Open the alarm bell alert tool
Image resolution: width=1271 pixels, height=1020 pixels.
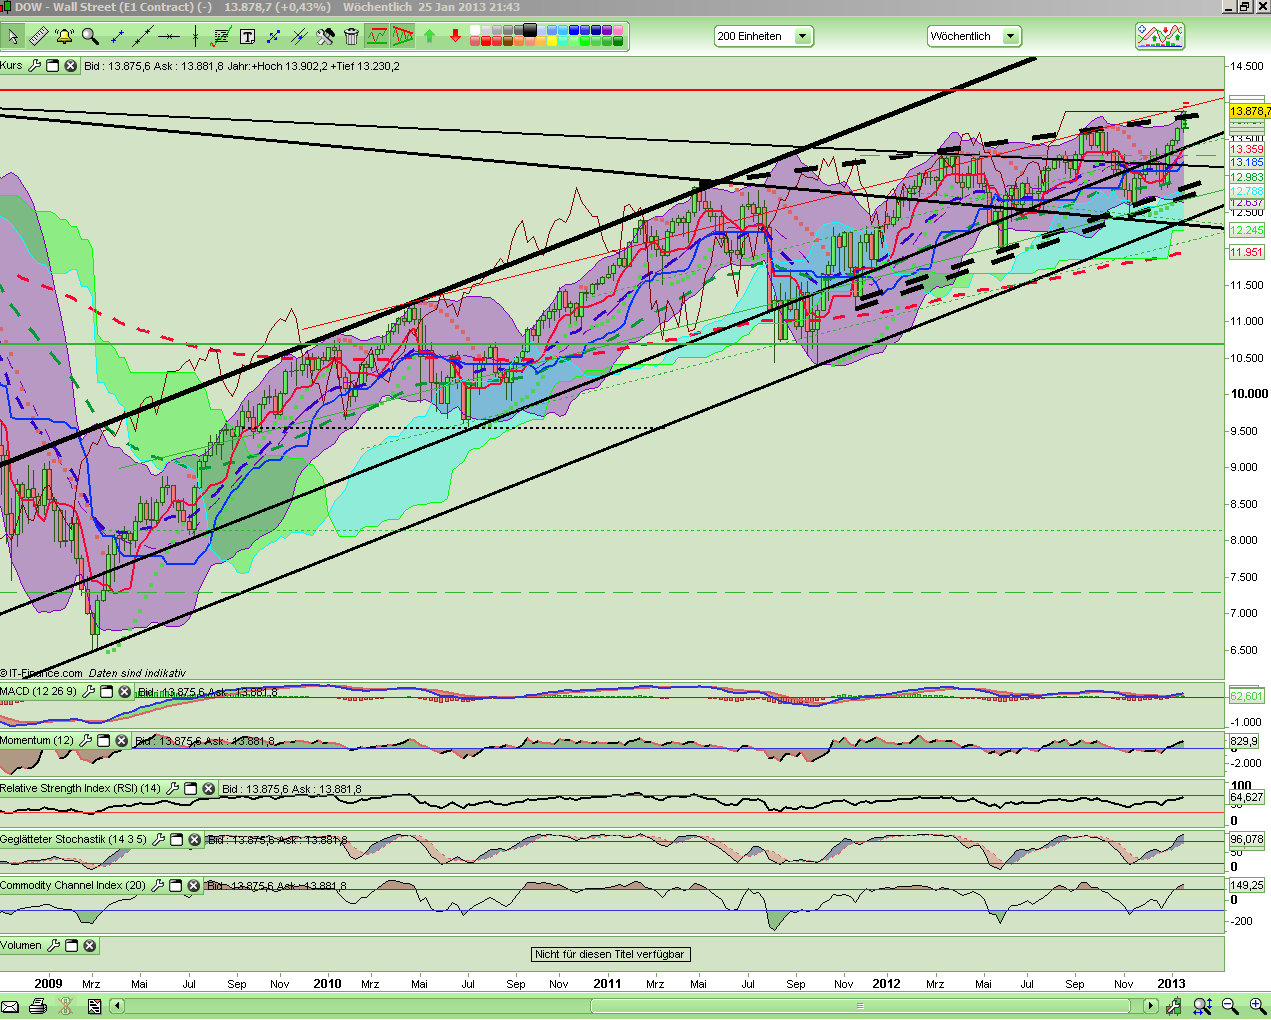pos(65,37)
